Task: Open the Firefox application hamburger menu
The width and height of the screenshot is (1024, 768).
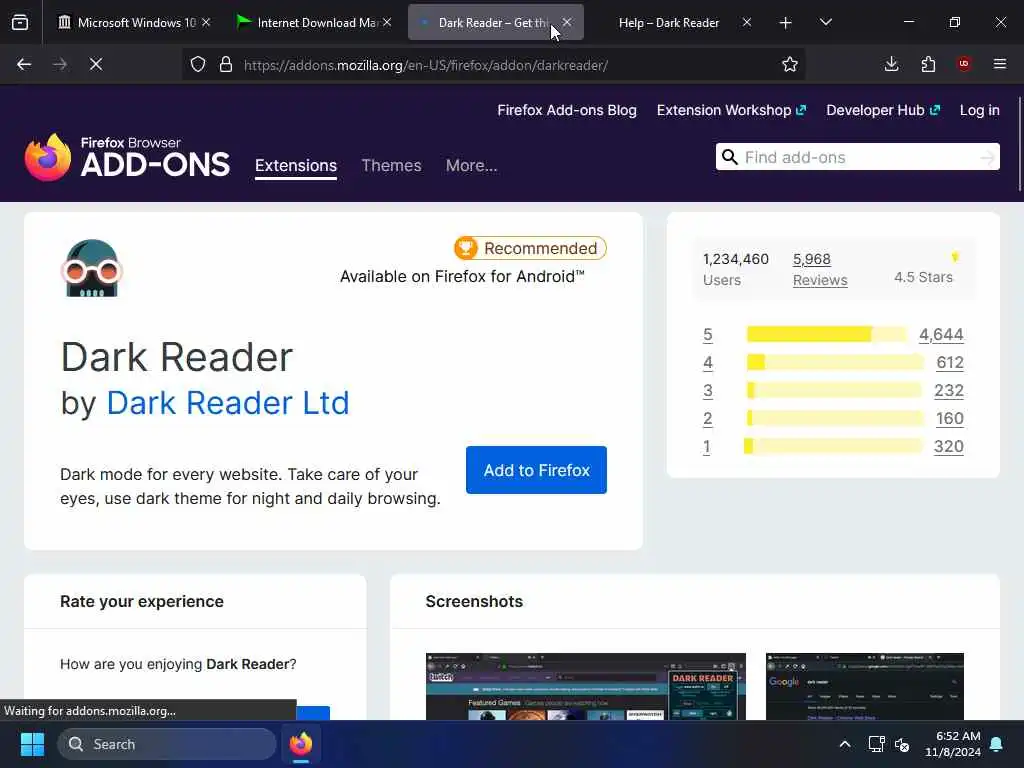Action: point(1000,64)
